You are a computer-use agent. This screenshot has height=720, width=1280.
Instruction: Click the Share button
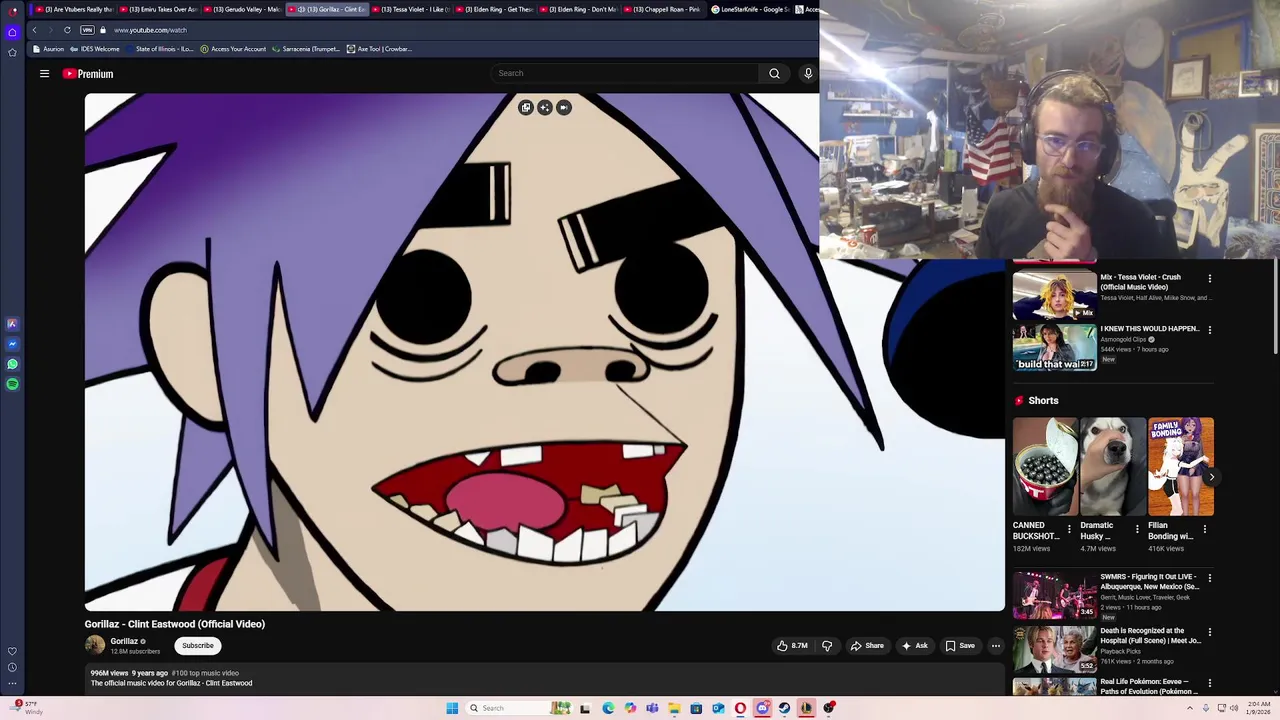(x=867, y=646)
